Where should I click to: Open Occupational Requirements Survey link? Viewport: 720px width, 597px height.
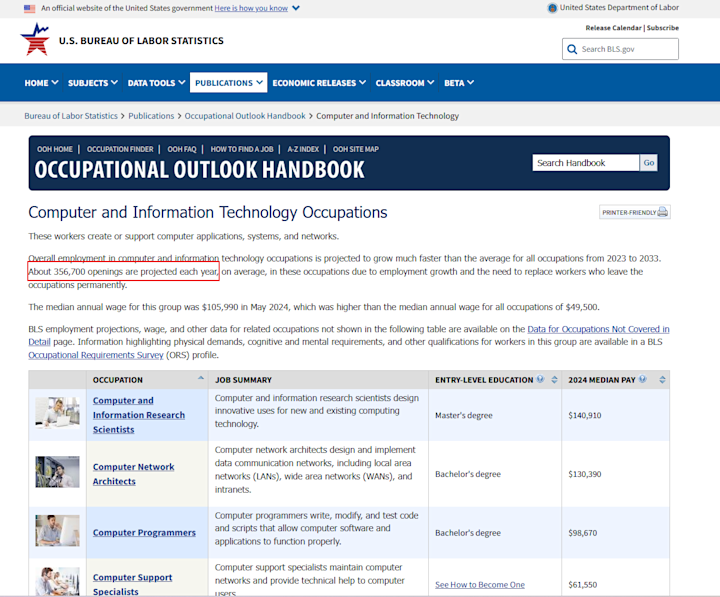96,355
